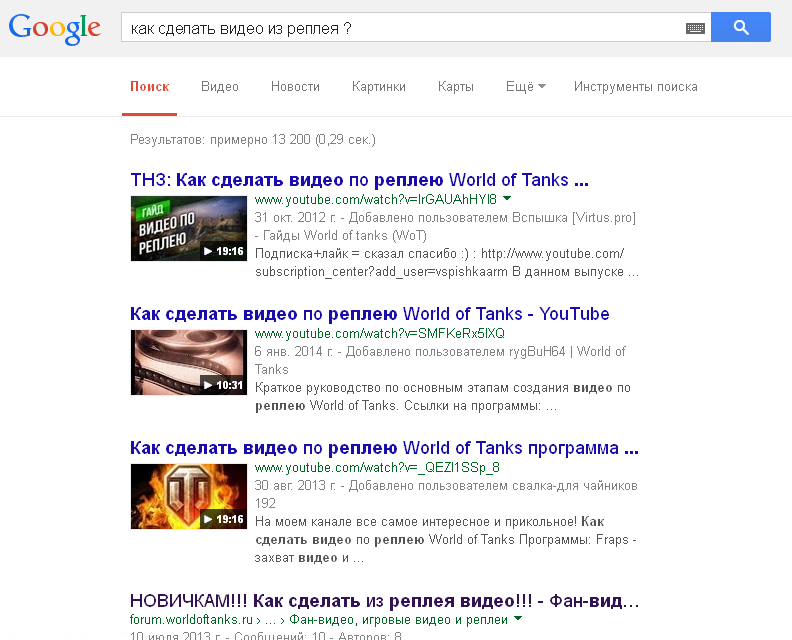The image size is (792, 640).
Task: Select the Поиск tab
Action: tap(150, 86)
